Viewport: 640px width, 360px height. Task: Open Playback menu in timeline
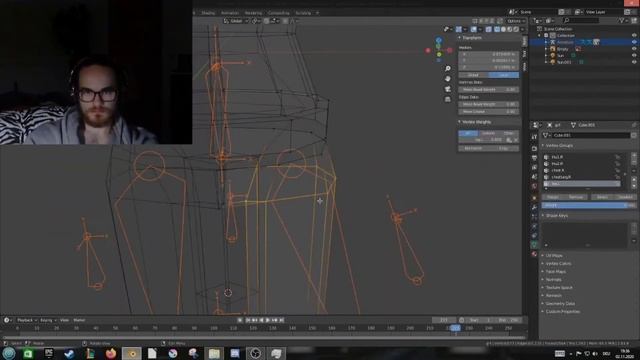click(x=27, y=320)
